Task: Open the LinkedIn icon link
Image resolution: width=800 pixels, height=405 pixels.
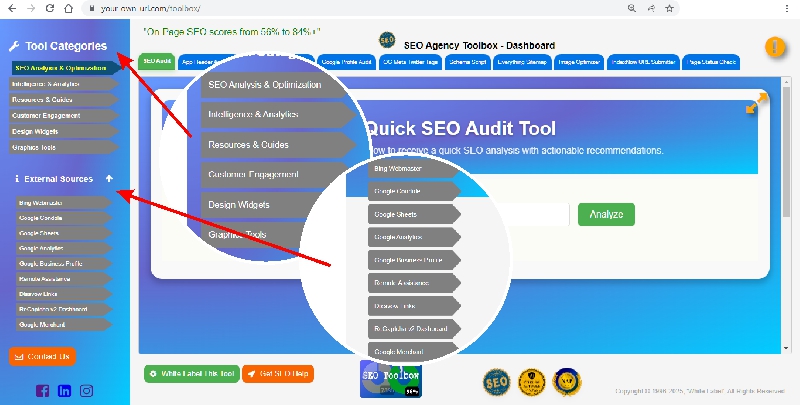Action: tap(64, 391)
